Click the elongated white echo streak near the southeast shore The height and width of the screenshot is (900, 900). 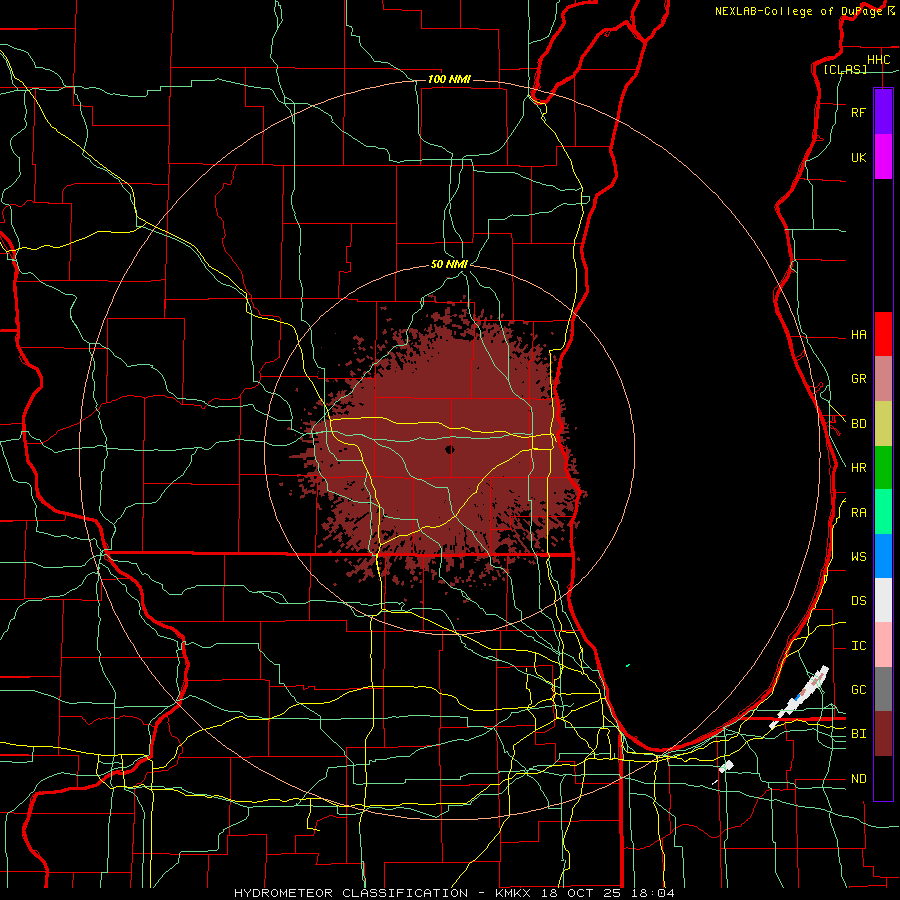(x=799, y=697)
